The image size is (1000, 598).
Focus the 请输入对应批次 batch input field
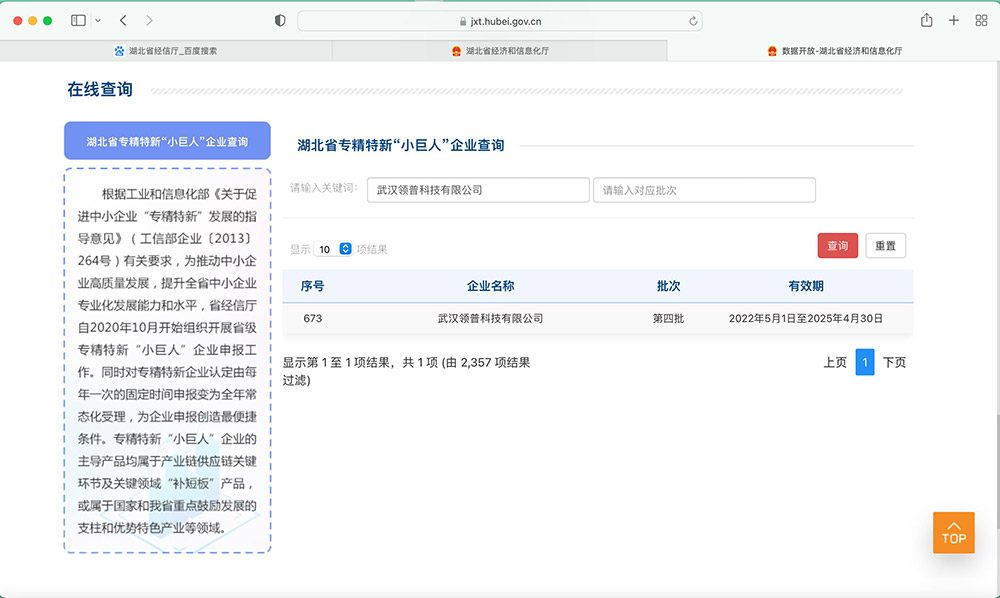[x=704, y=190]
